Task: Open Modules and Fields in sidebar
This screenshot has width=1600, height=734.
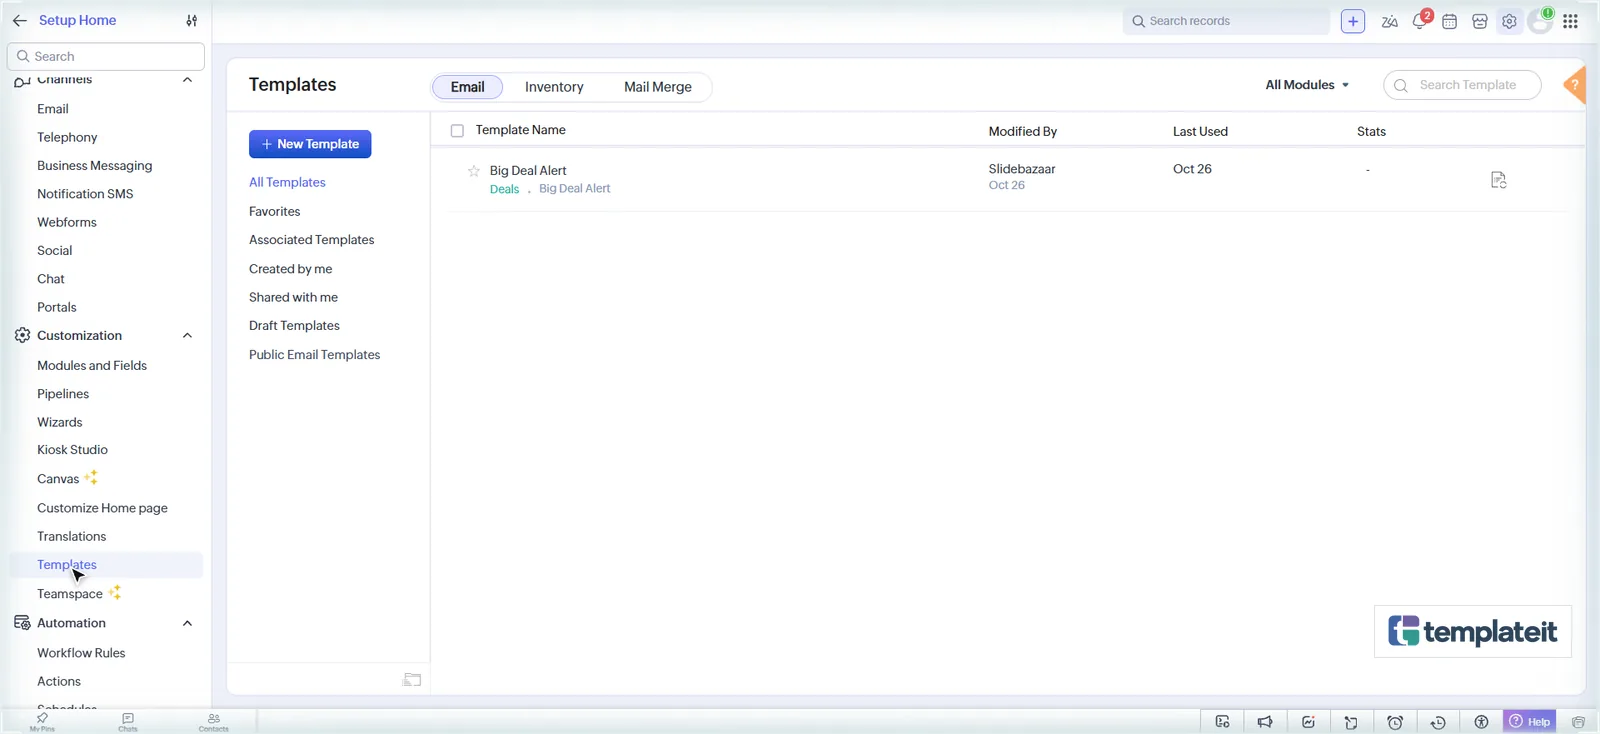Action: click(x=92, y=366)
